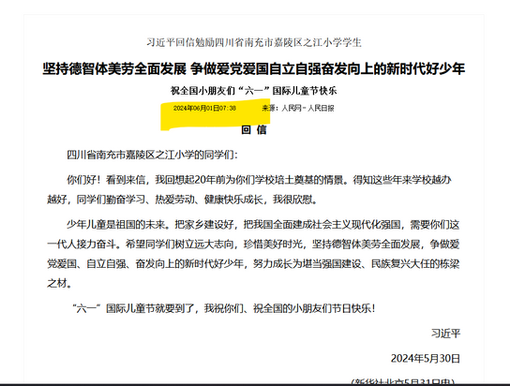
Task: Click the bold headline starting "坚持德智体美劳全面发展"
Action: pyautogui.click(x=254, y=69)
